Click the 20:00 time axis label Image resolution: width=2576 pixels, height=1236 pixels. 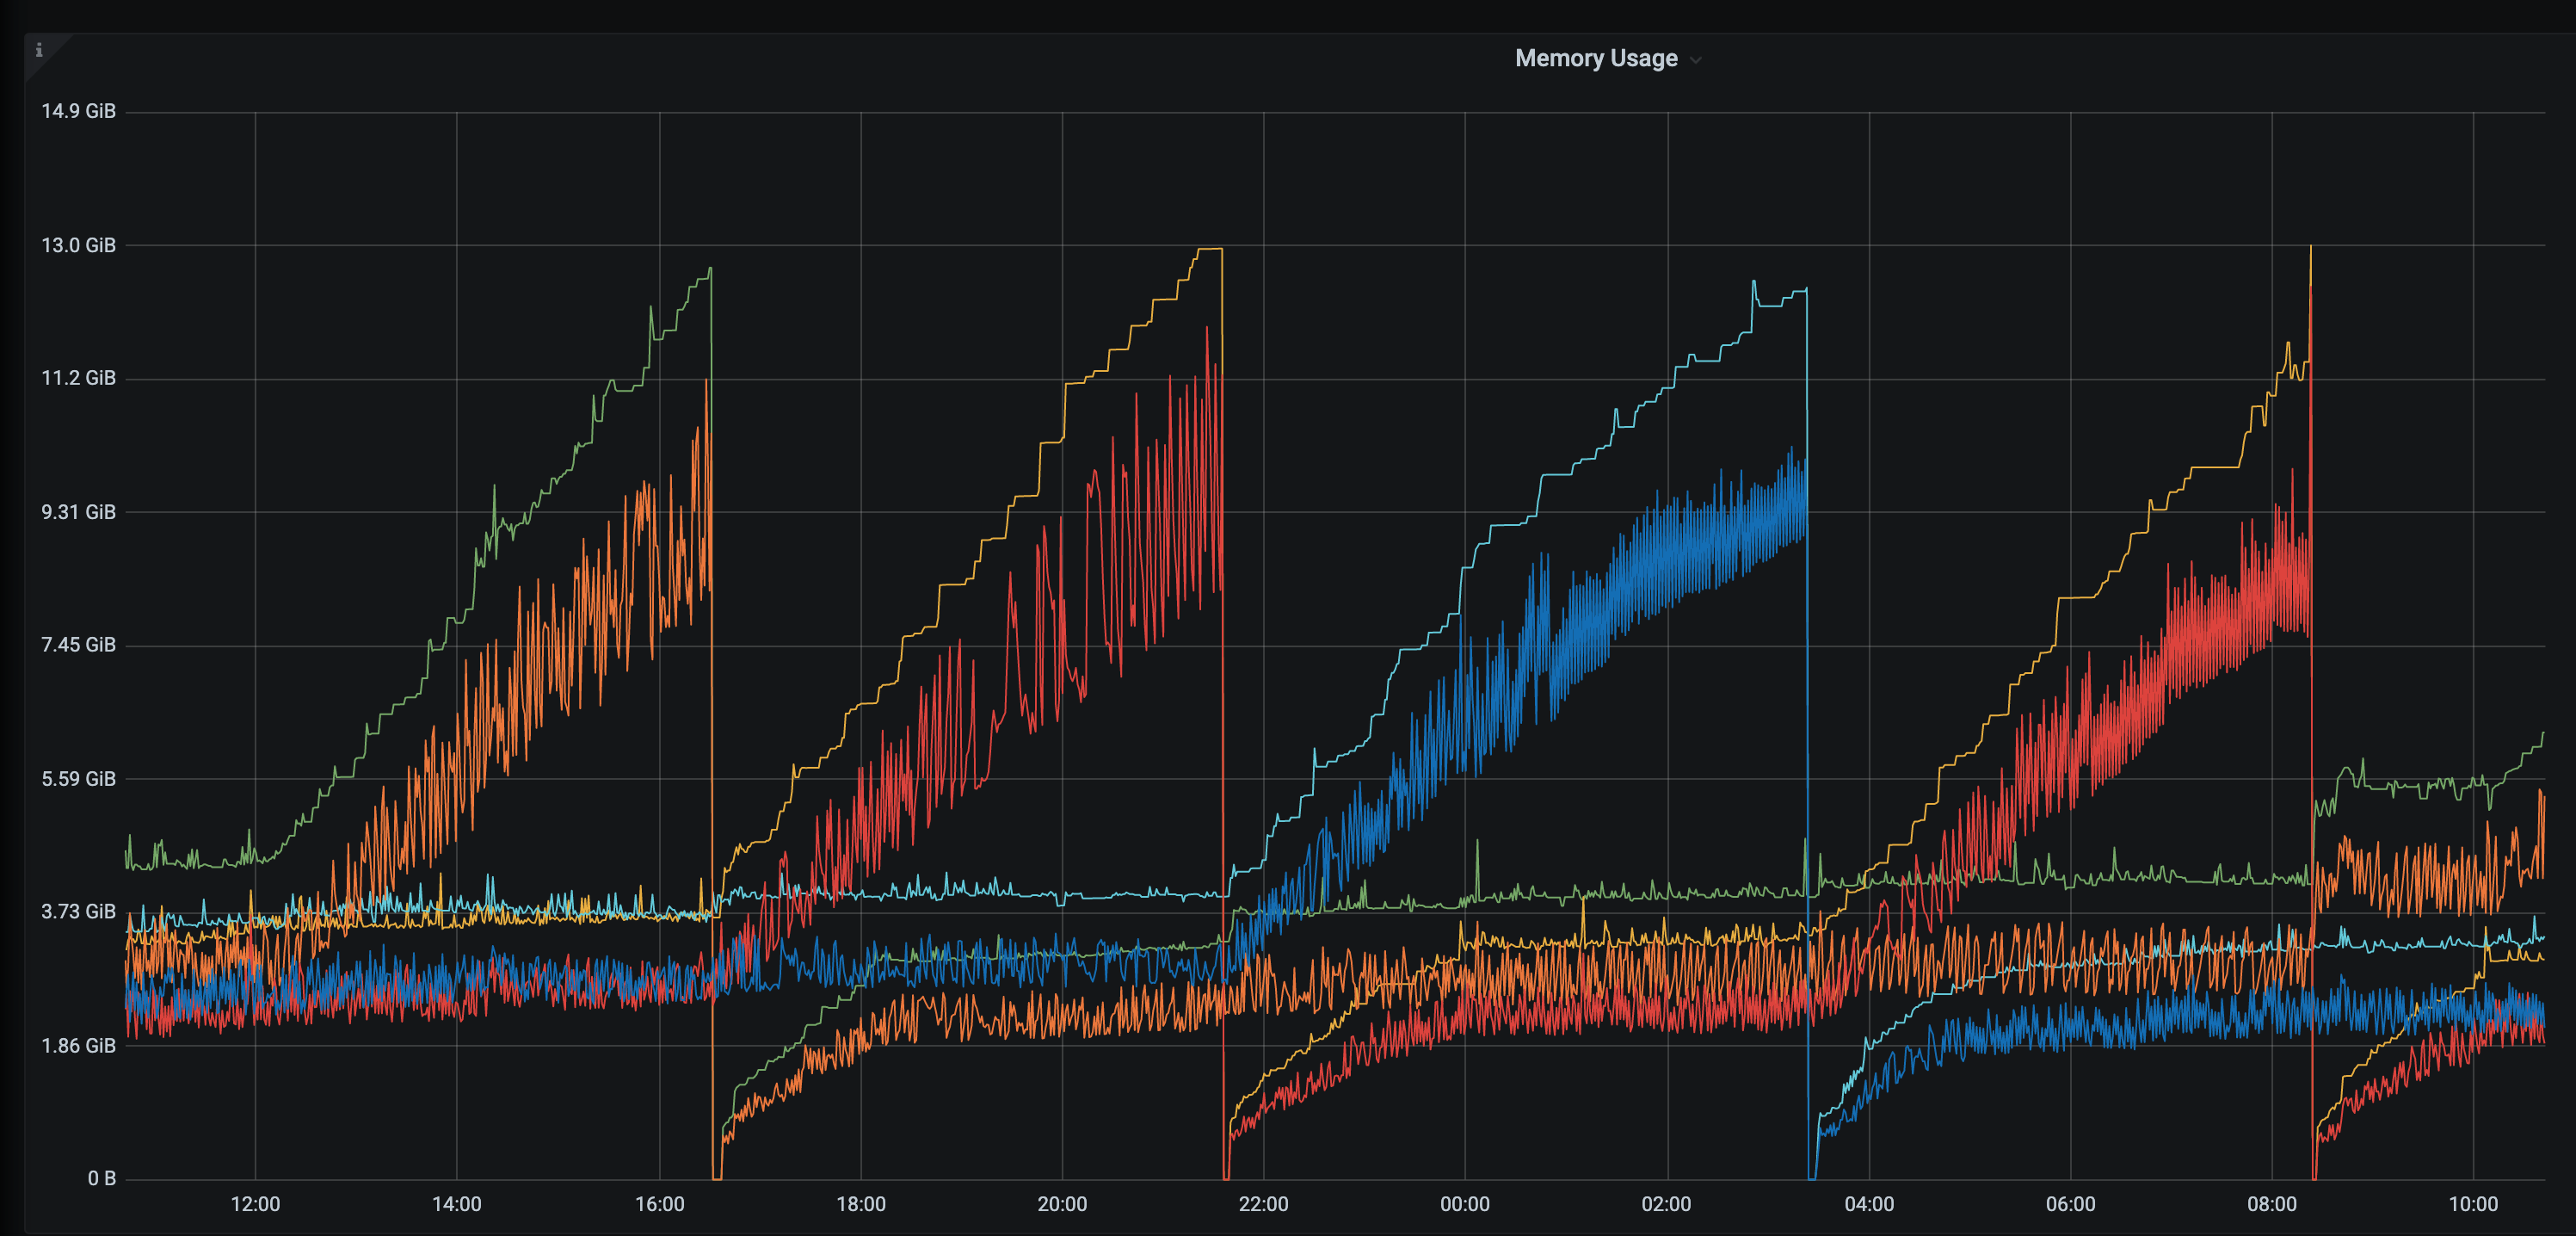(1061, 1204)
